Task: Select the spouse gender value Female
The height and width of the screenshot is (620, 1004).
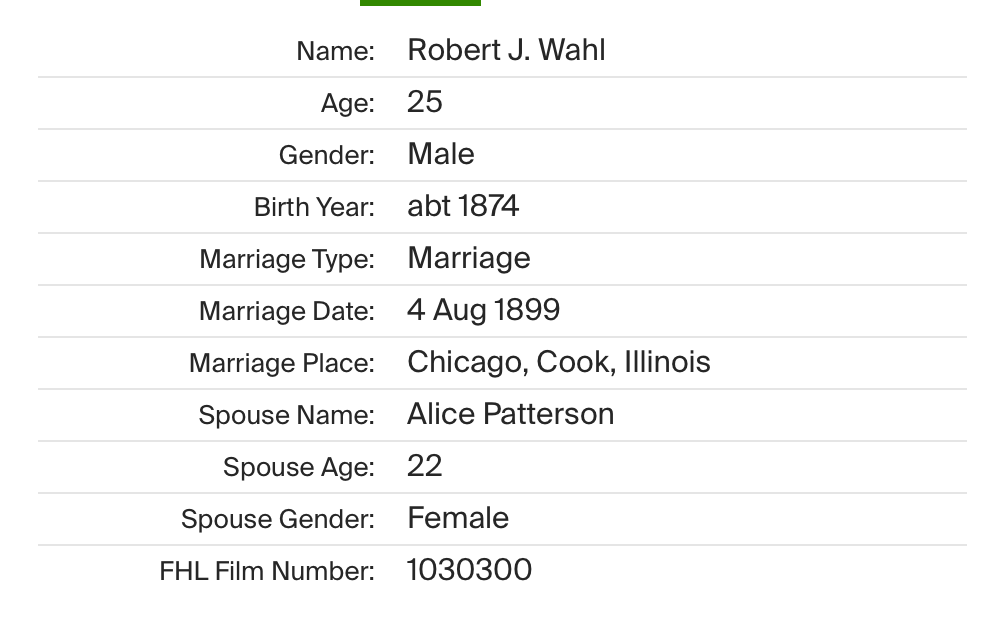Action: (458, 518)
